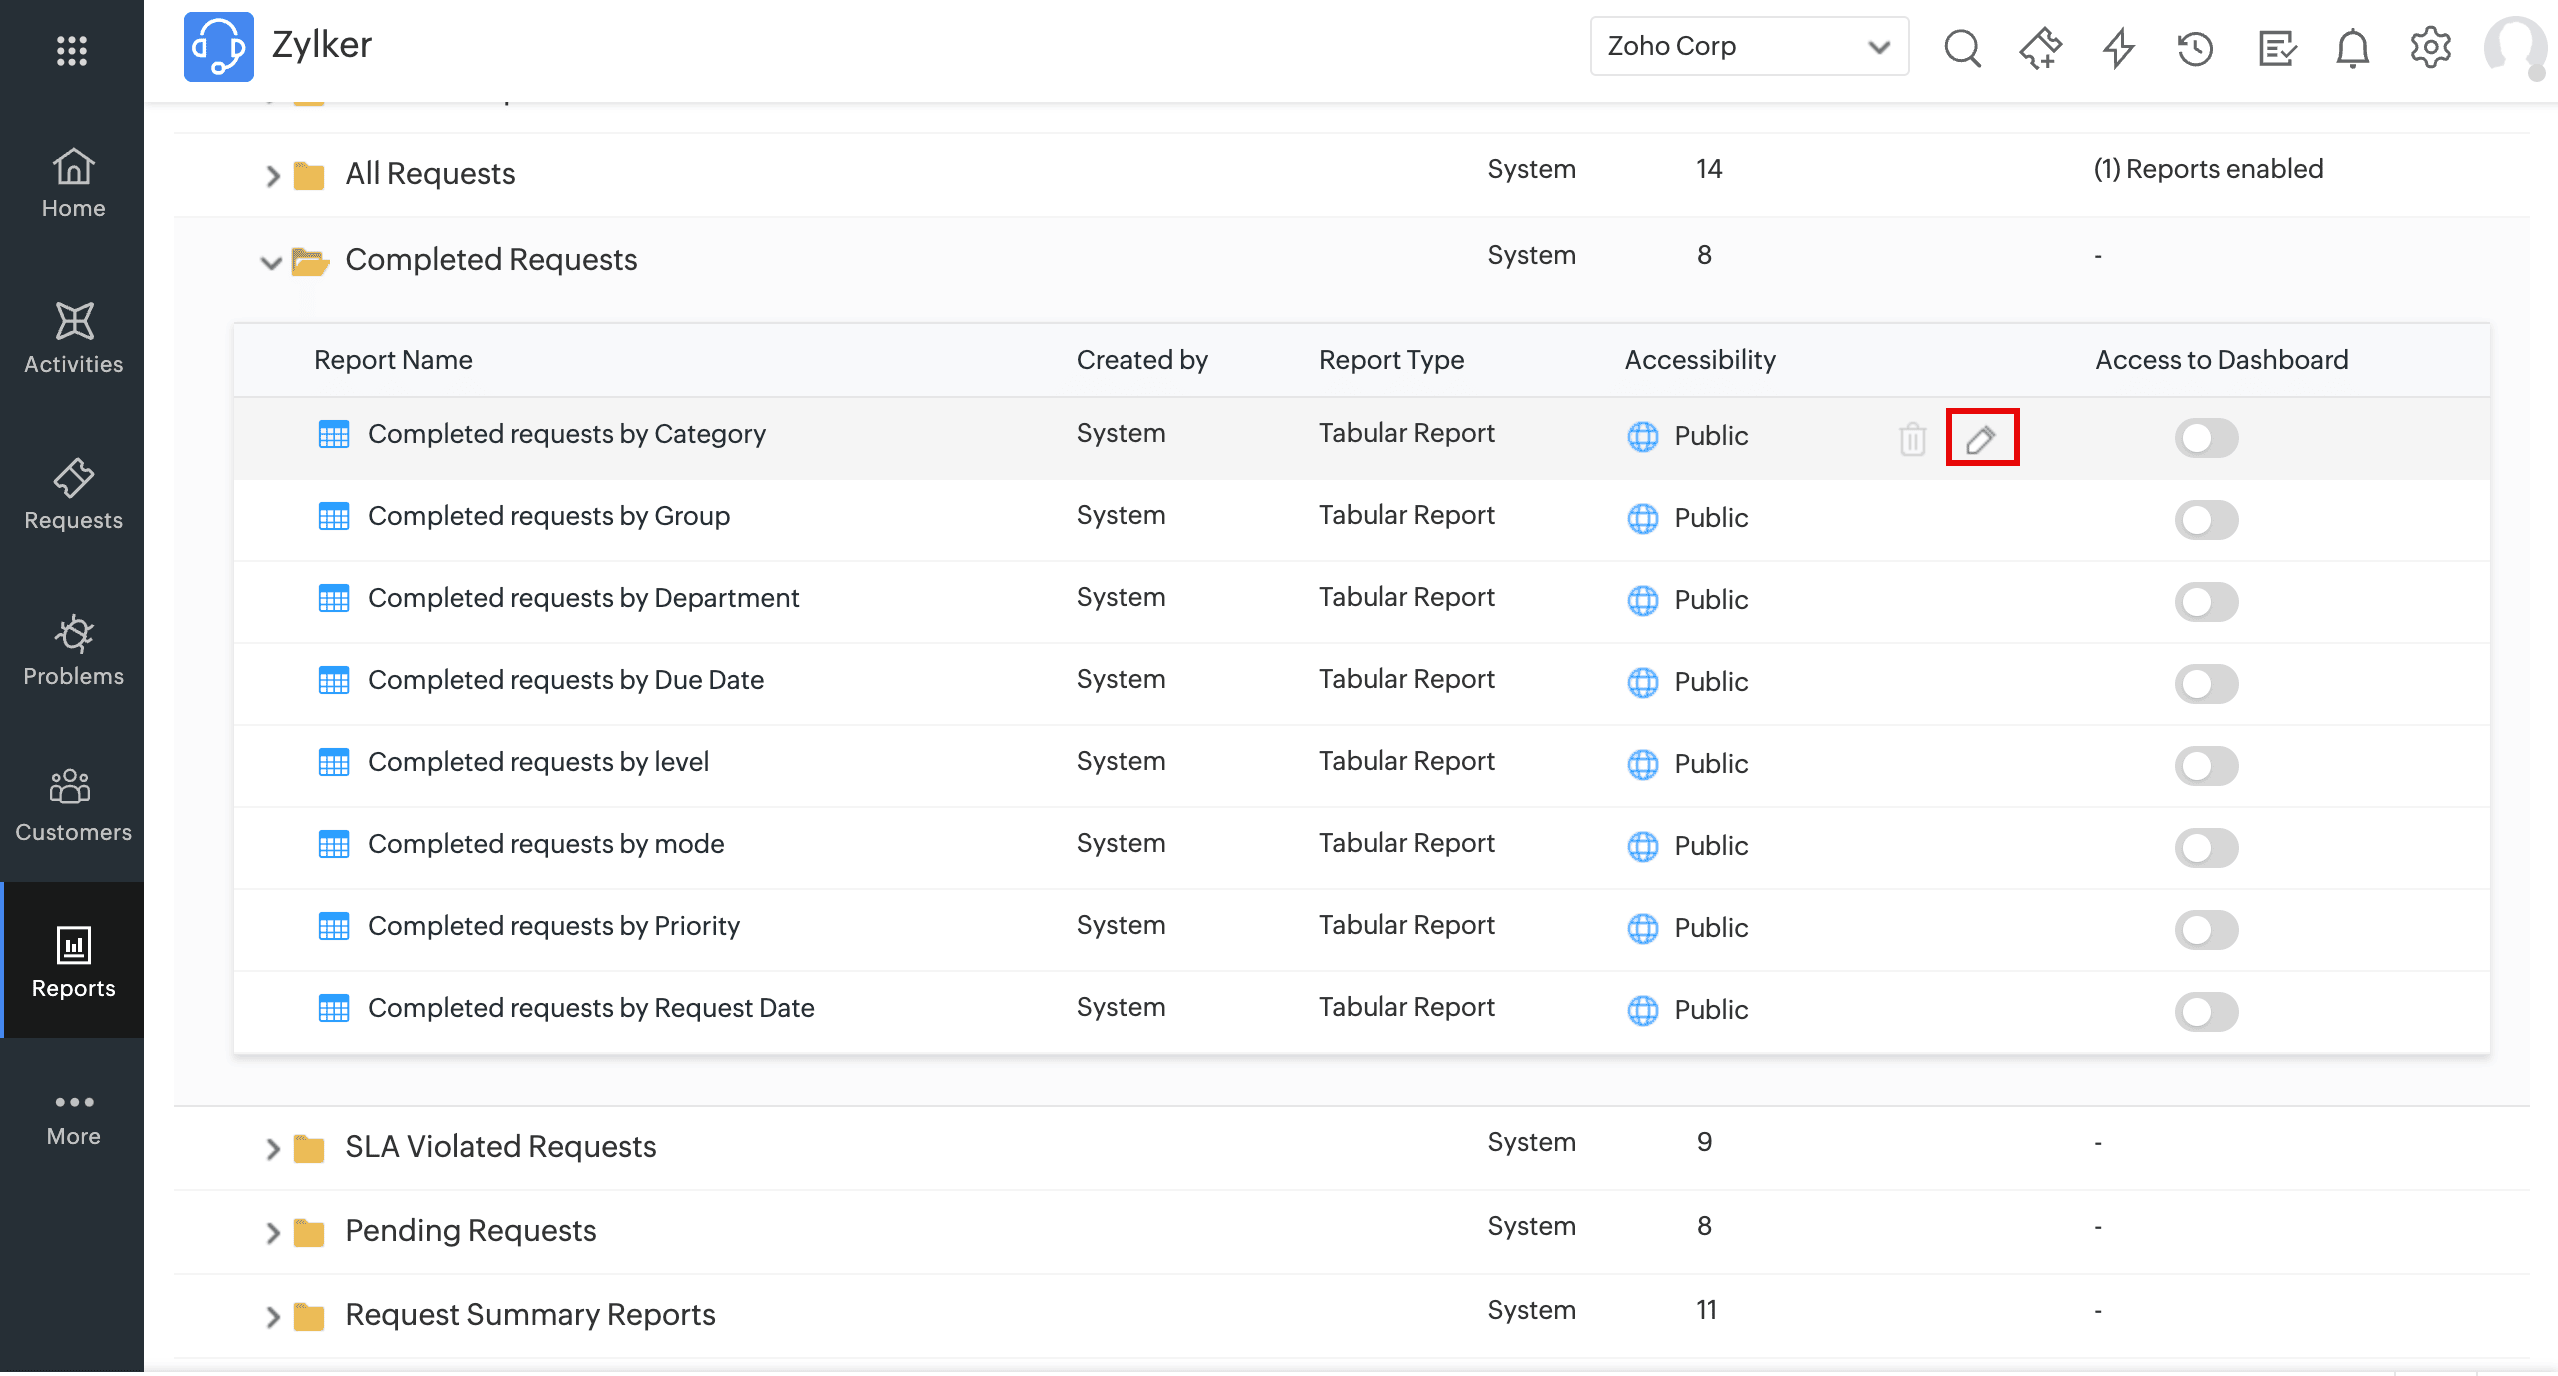The image size is (2558, 1376).
Task: Expand the SLA Violated Requests folder
Action: (x=272, y=1148)
